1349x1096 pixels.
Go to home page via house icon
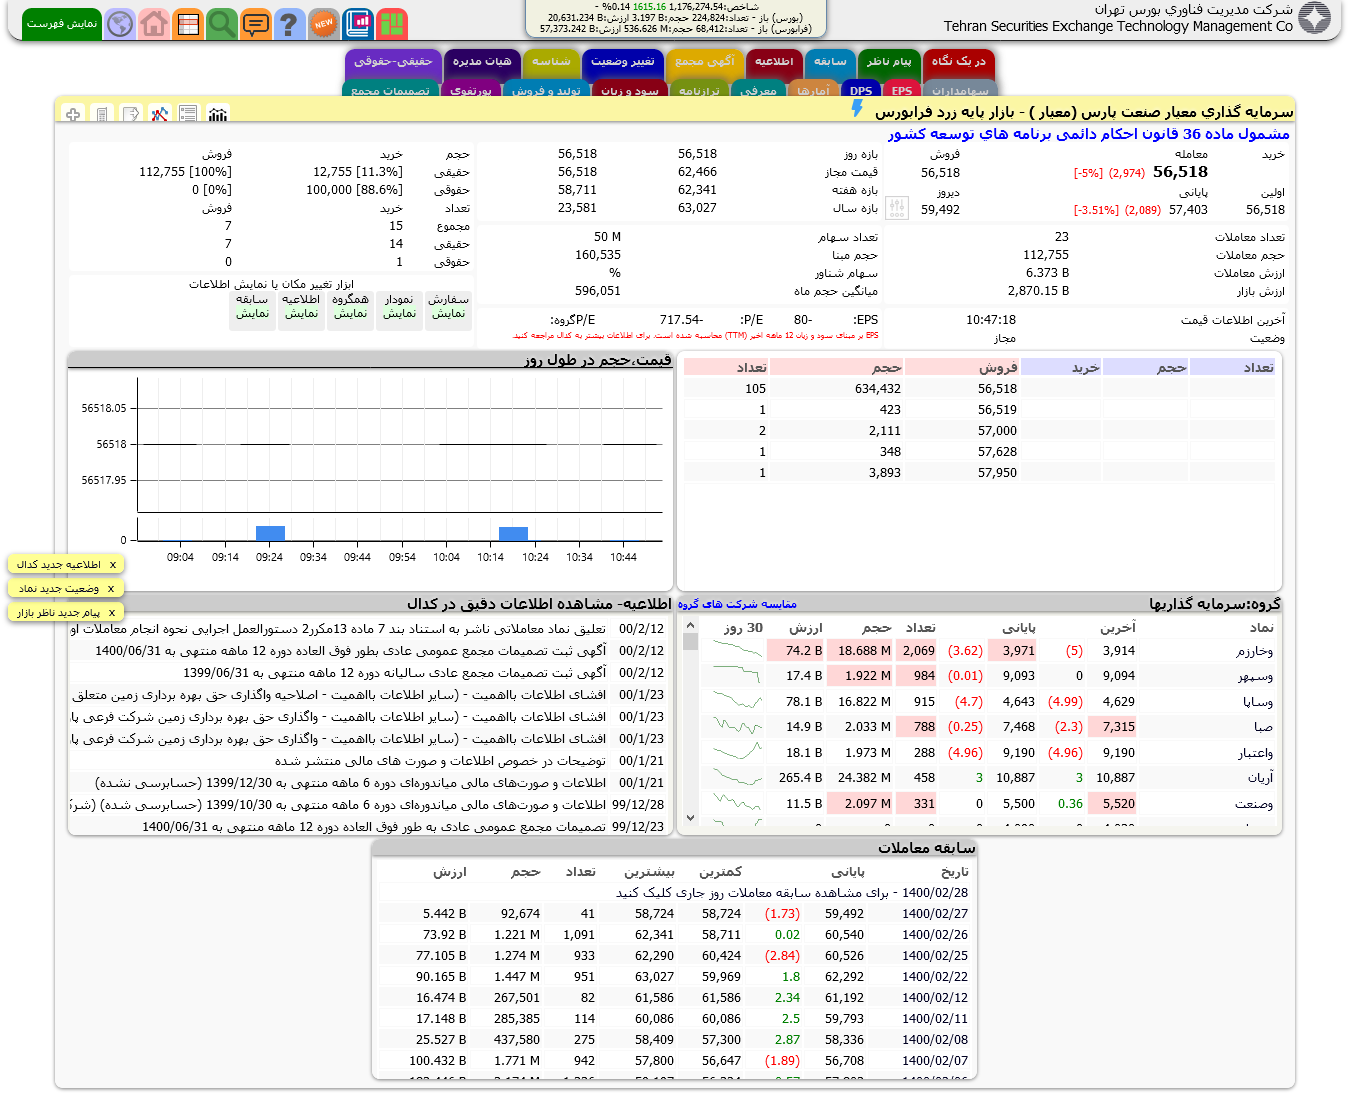(x=154, y=23)
